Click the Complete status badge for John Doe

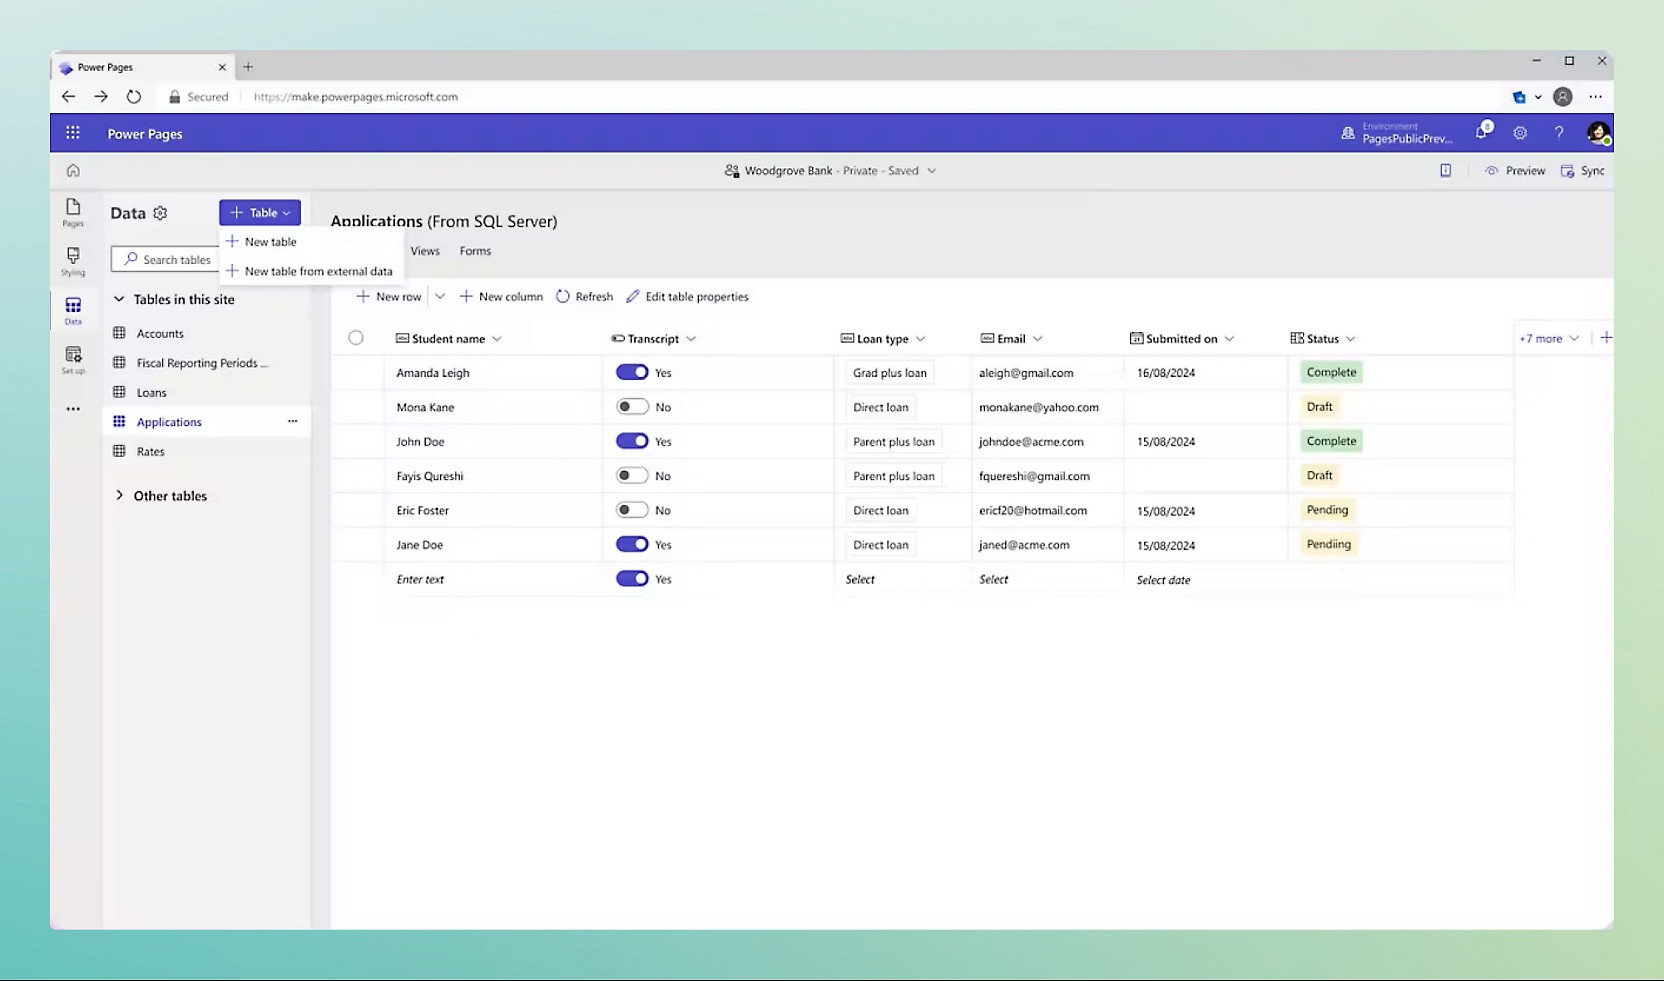(1331, 440)
